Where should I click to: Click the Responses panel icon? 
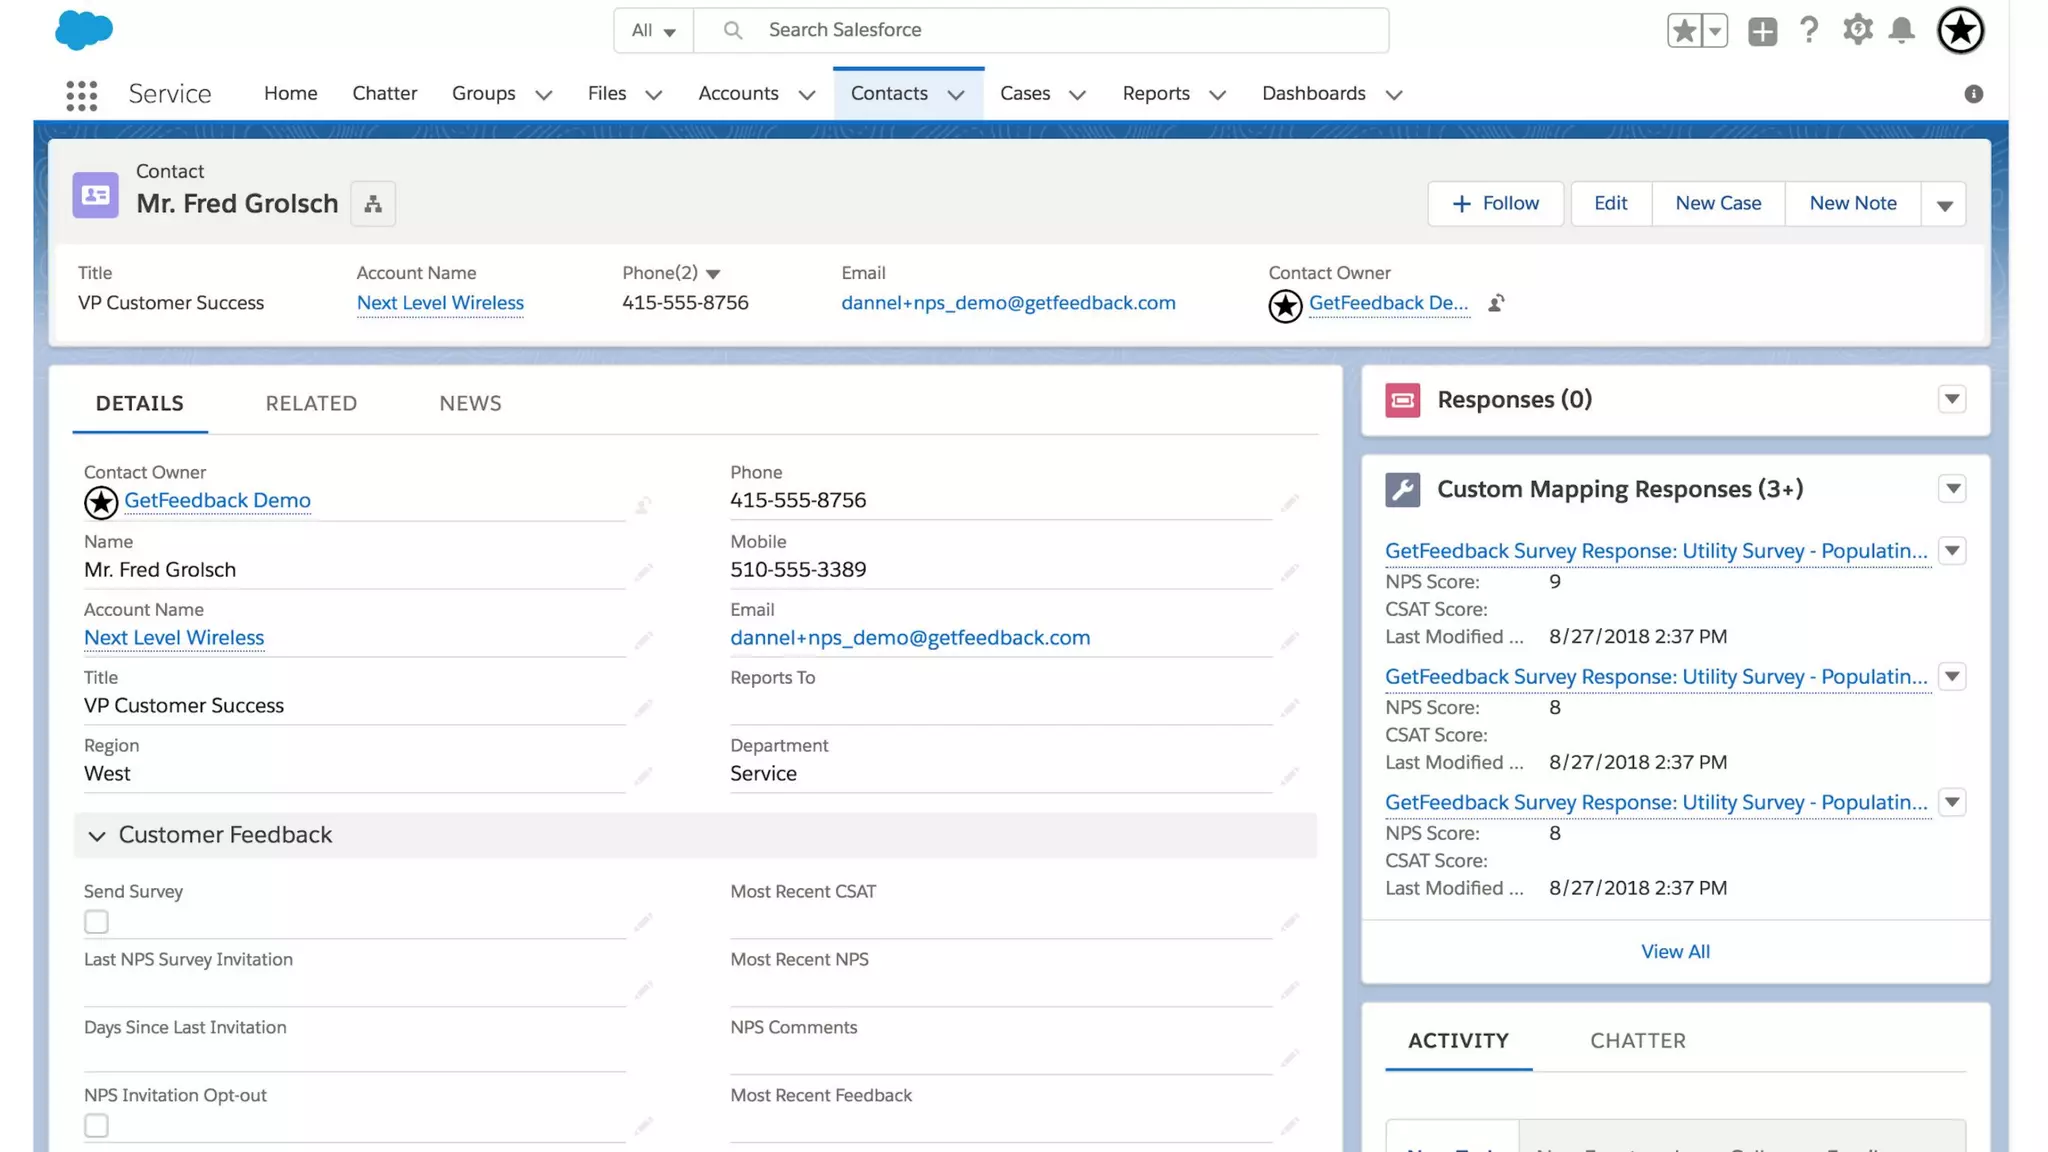tap(1402, 400)
